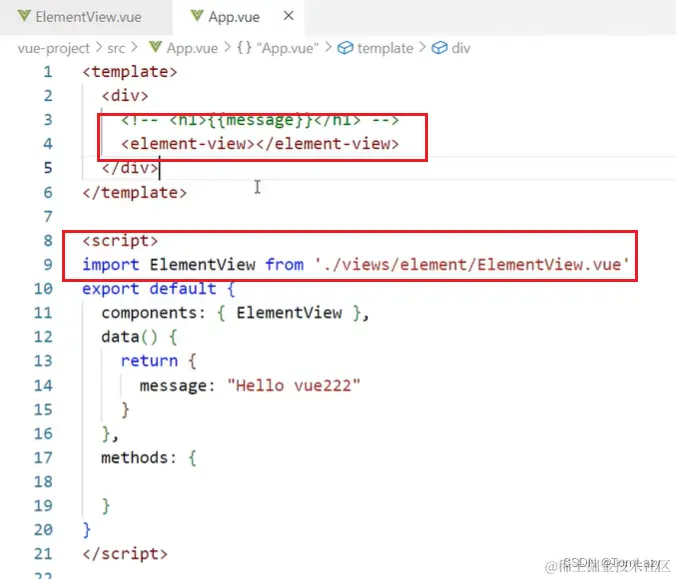
Task: Click cube icon beside template breadcrumb
Action: pyautogui.click(x=345, y=48)
